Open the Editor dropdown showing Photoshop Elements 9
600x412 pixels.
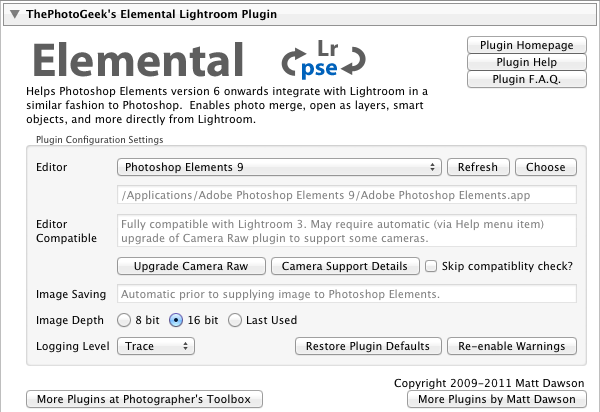pos(279,167)
